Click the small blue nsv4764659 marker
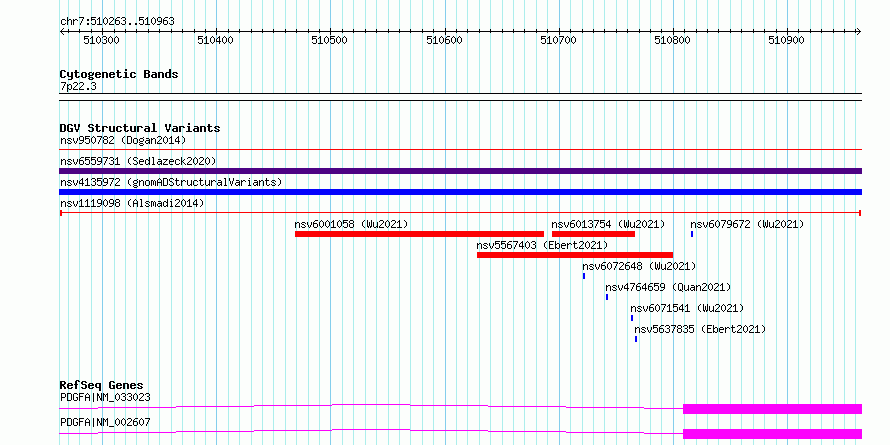Screen dimensions: 890x445 [x=607, y=297]
